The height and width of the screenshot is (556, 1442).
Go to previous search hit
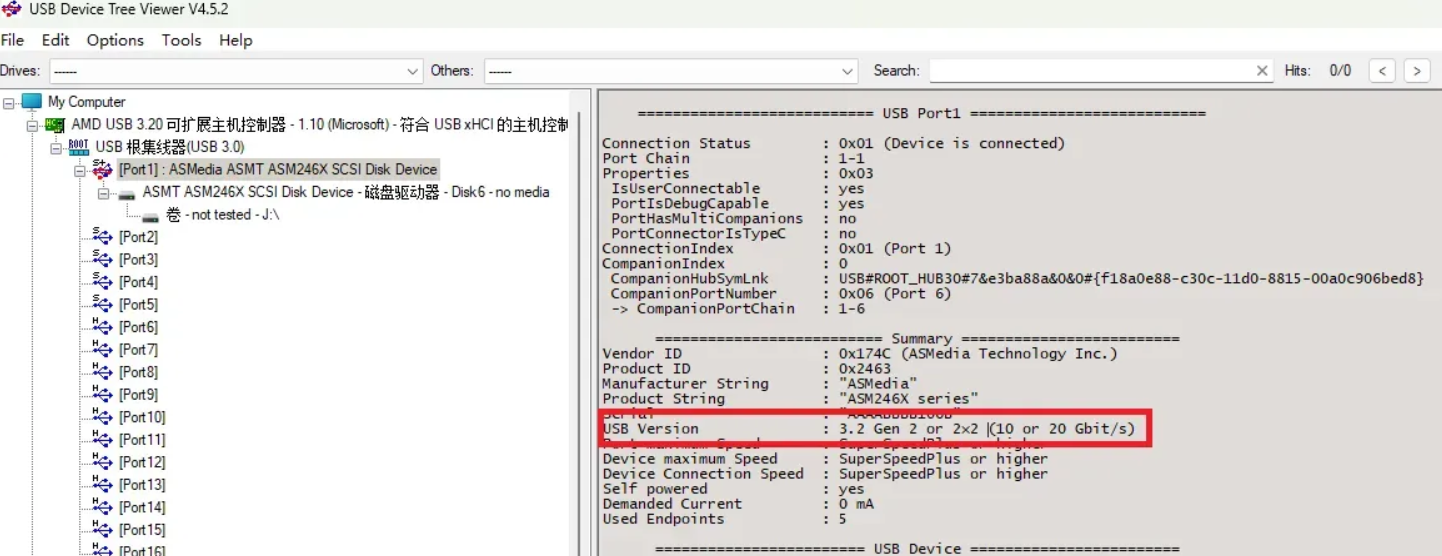1382,71
